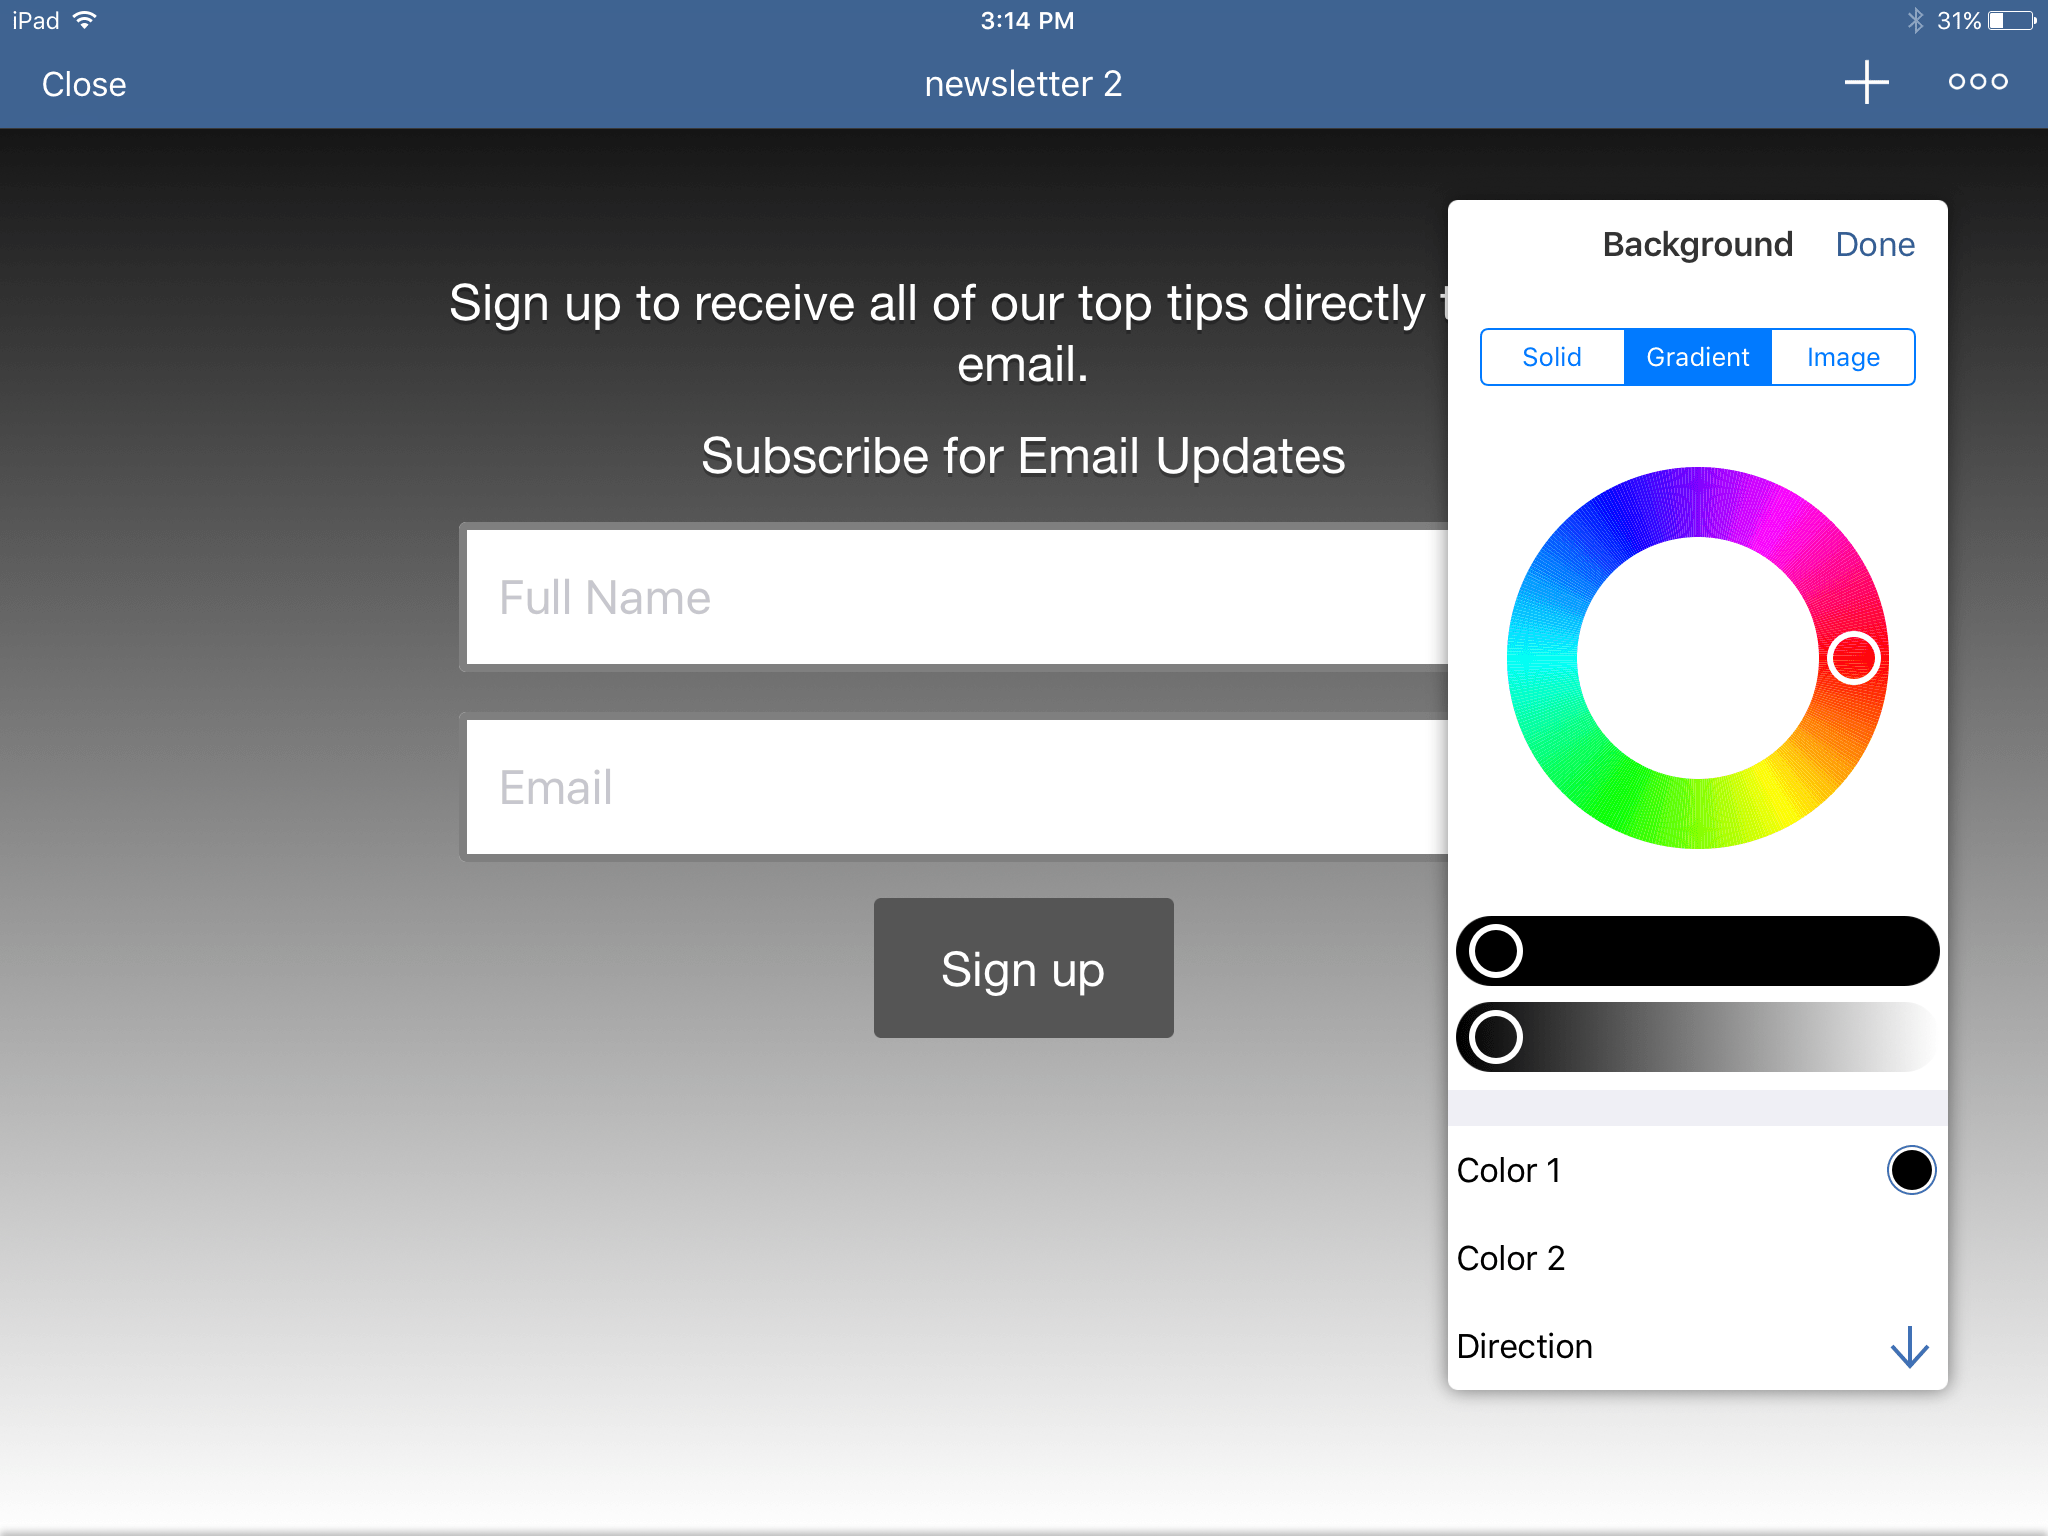Tap the brightness slider's circular handle
Image resolution: width=2048 pixels, height=1536 pixels.
pyautogui.click(x=1494, y=1037)
